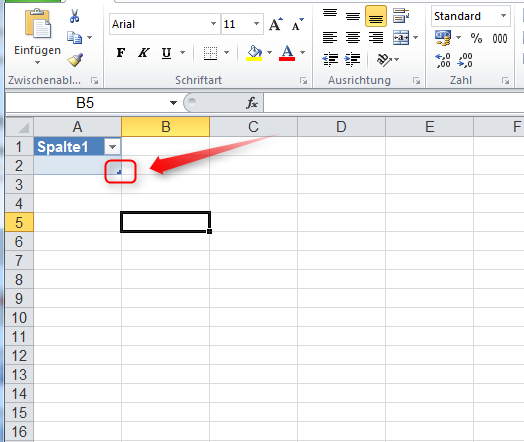524x442 pixels.
Task: Select column C header
Action: [253, 127]
